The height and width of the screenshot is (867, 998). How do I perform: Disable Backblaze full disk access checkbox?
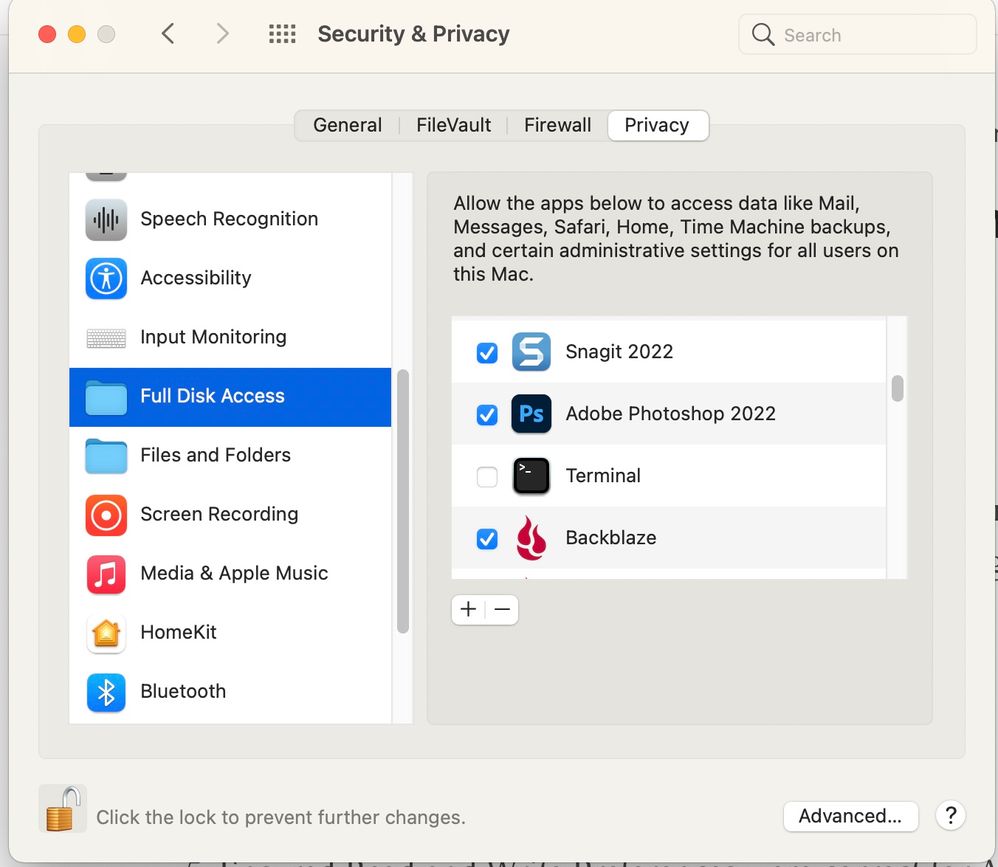click(487, 539)
